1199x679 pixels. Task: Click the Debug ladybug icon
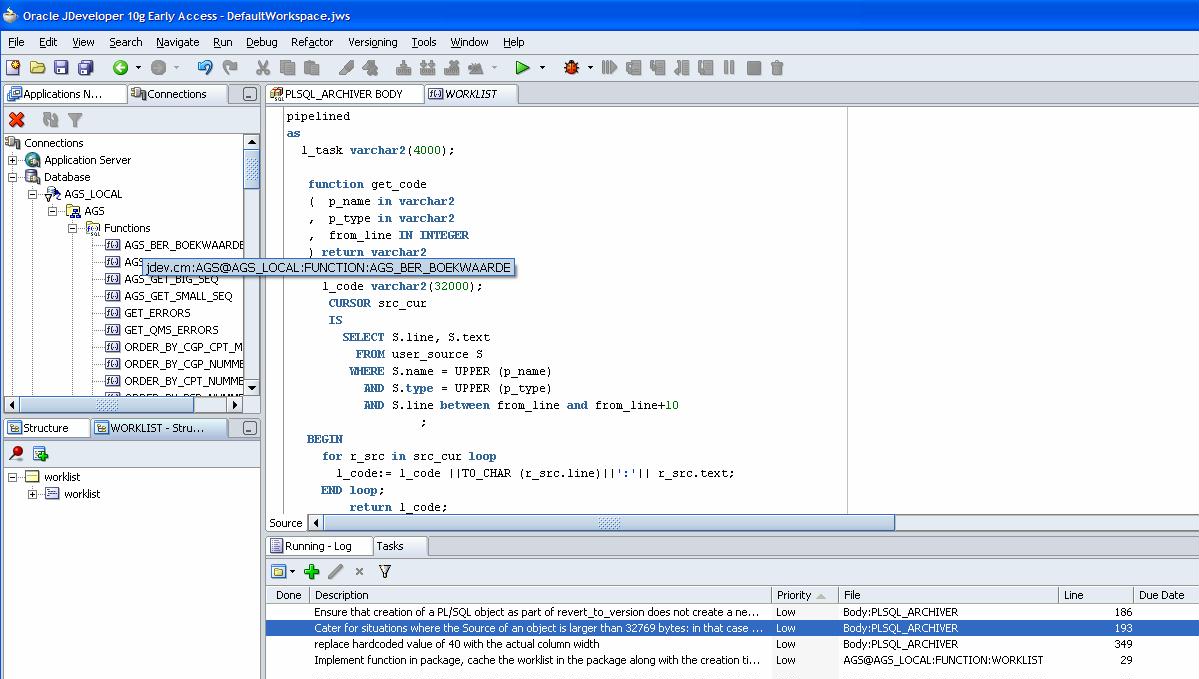[x=572, y=68]
